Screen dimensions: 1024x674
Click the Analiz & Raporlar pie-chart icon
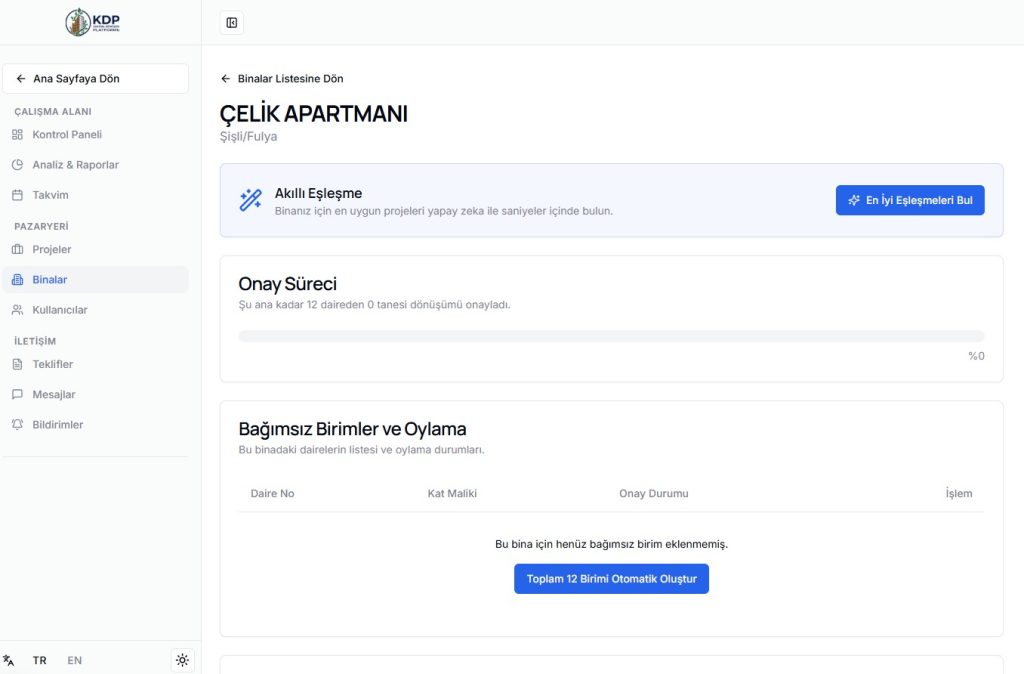(17, 165)
